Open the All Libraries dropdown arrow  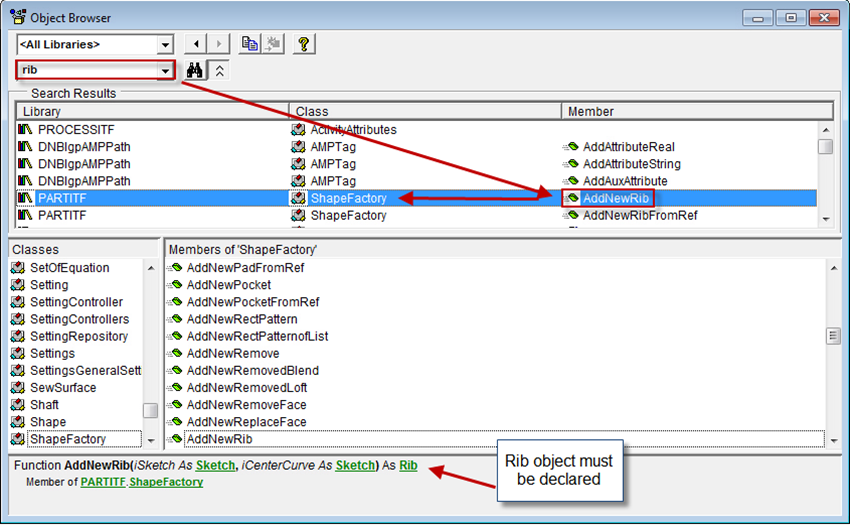point(165,44)
